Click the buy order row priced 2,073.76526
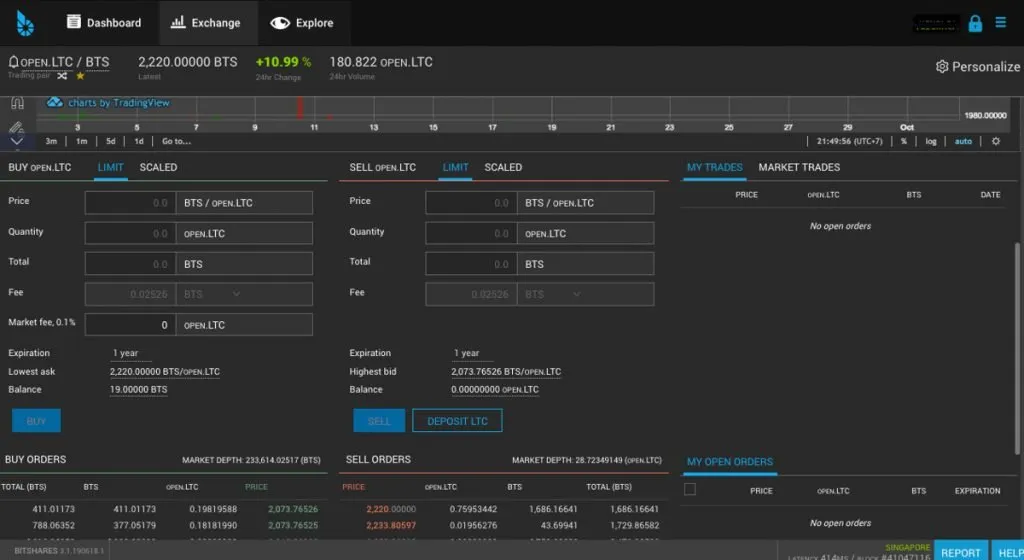 coord(163,509)
